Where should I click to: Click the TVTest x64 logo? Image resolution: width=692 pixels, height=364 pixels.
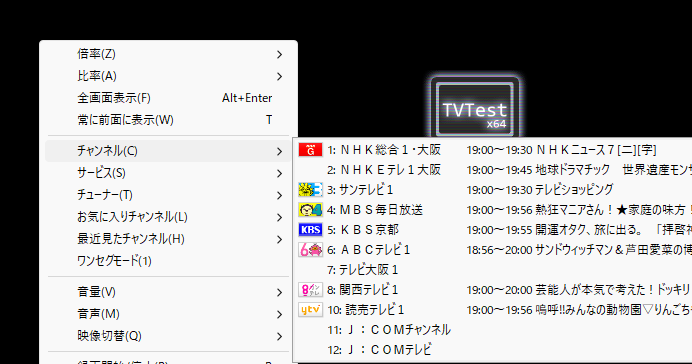tap(475, 108)
